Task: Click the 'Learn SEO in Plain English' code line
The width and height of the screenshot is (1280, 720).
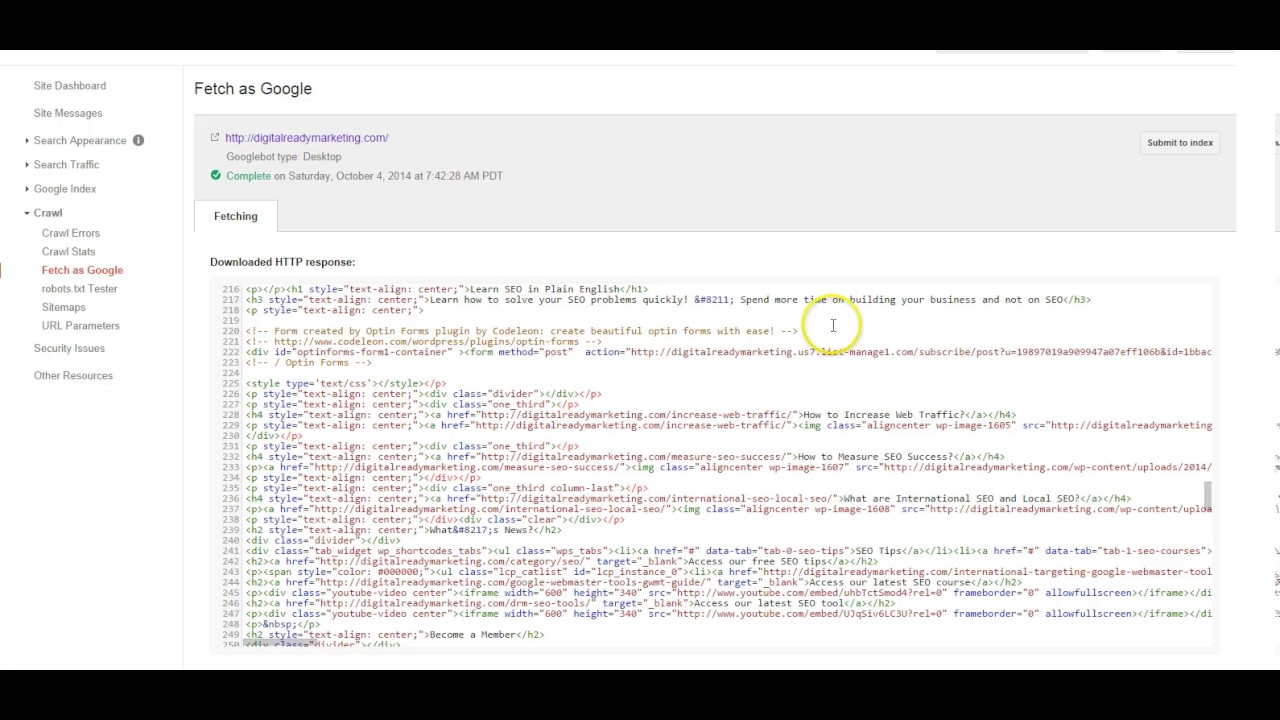Action: pos(447,289)
